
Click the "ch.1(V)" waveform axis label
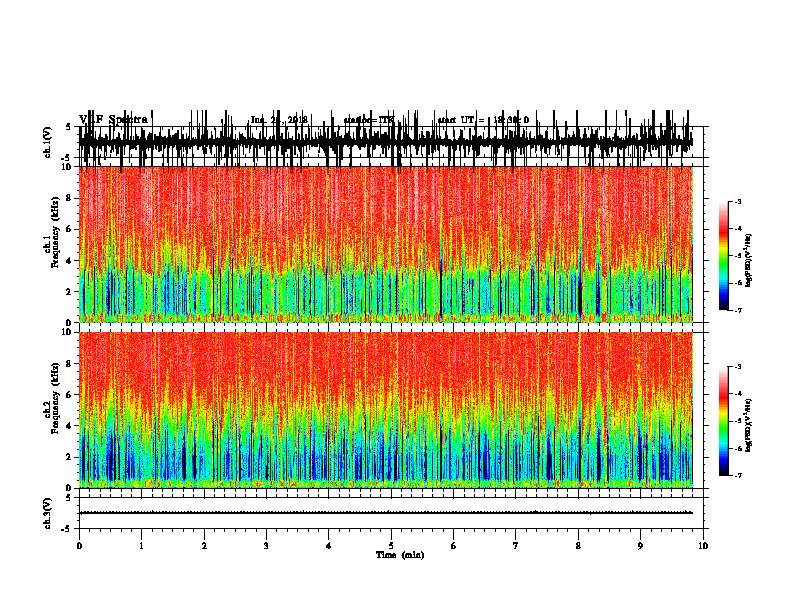tap(48, 142)
